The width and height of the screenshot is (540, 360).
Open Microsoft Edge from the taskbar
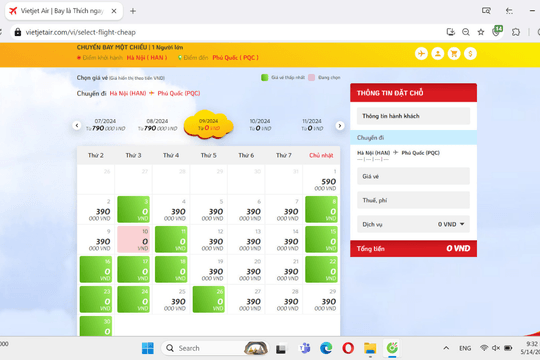click(326, 348)
